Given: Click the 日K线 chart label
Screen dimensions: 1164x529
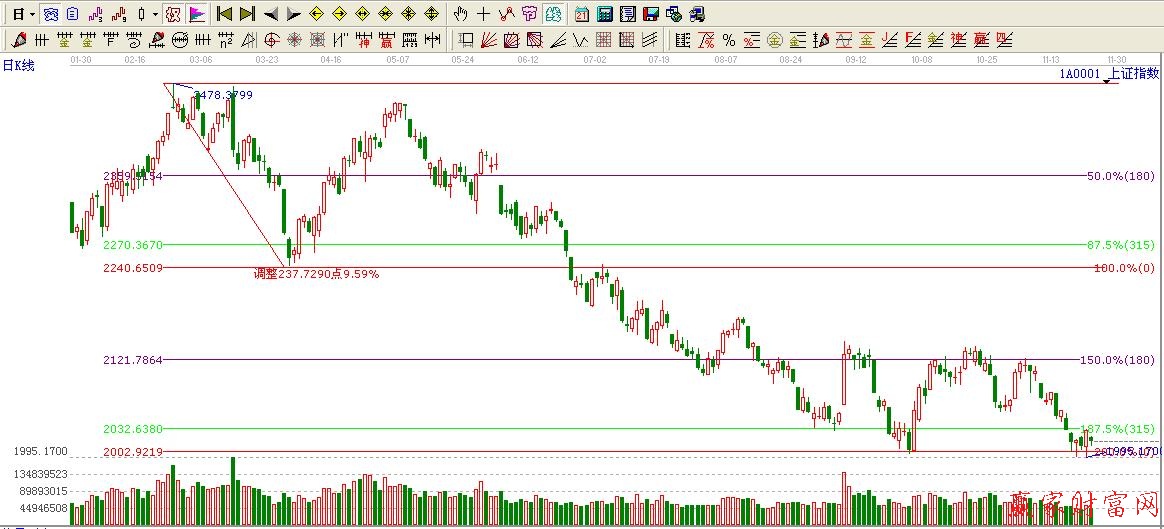Looking at the screenshot, I should [18, 65].
